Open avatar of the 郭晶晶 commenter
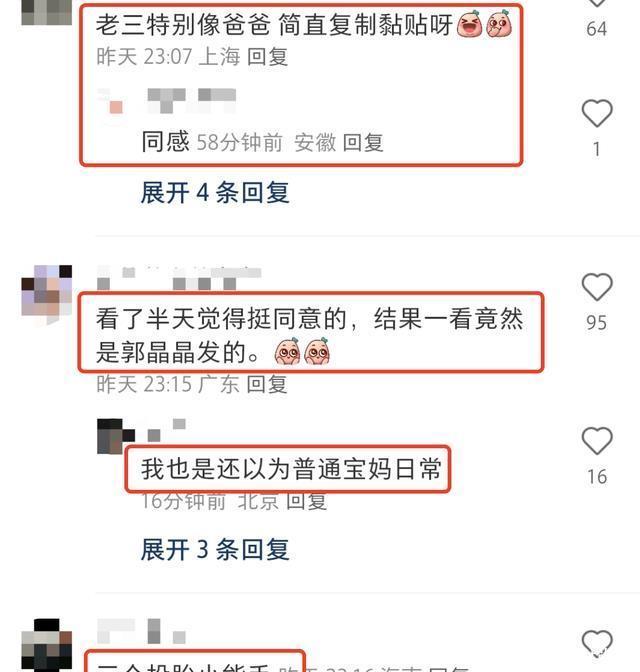 click(47, 291)
